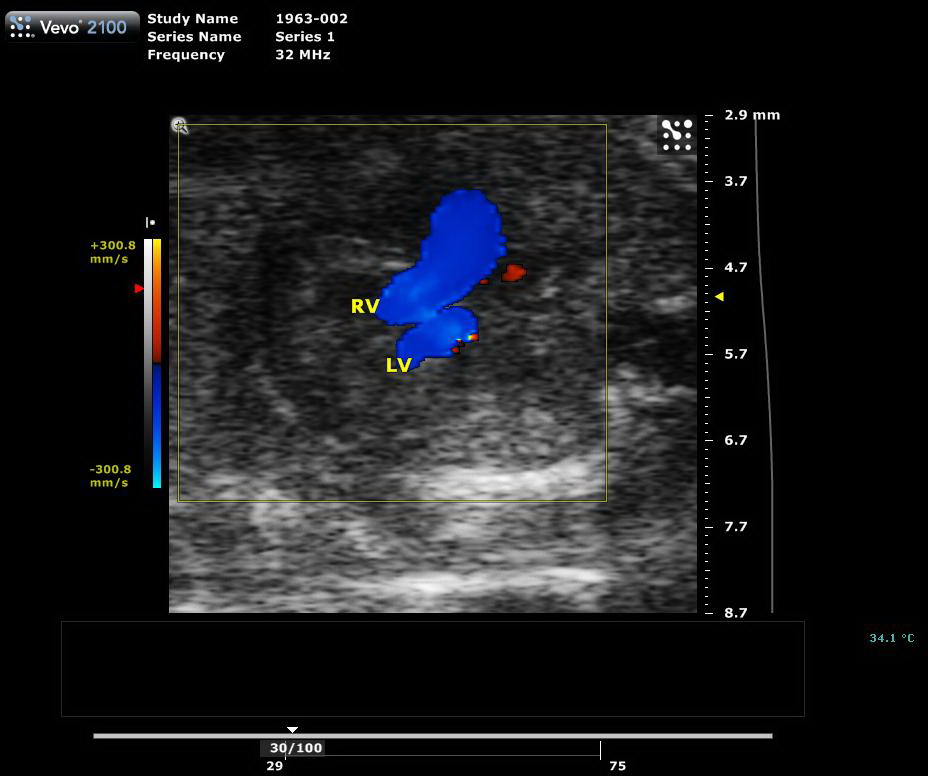Select the yellow focal depth arrow
The height and width of the screenshot is (776, 928).
[x=719, y=296]
